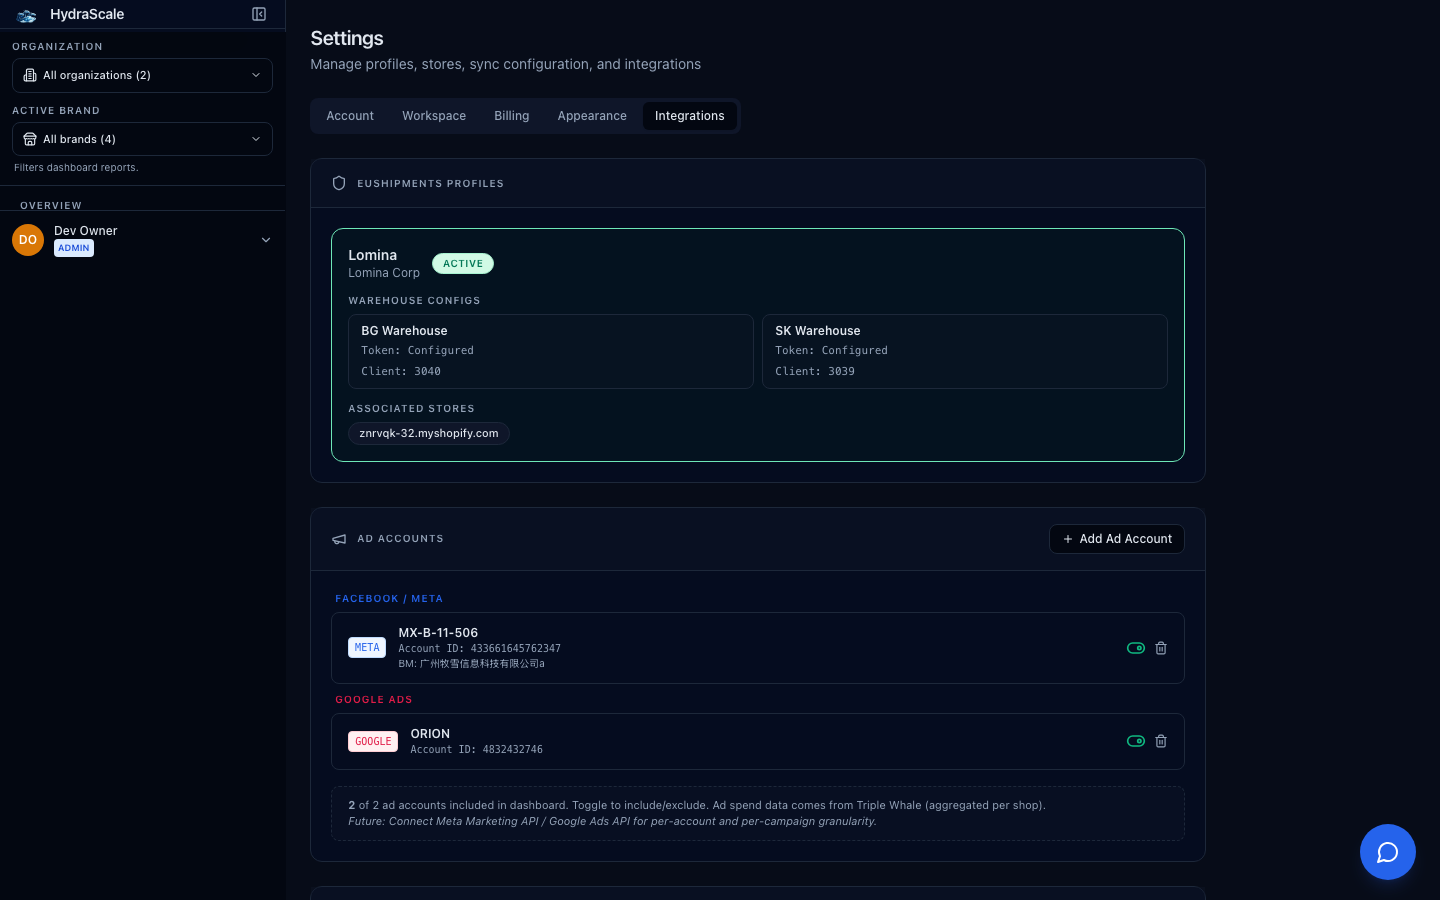Viewport: 1440px width, 900px height.
Task: Select the BG Warehouse config card
Action: pyautogui.click(x=551, y=351)
